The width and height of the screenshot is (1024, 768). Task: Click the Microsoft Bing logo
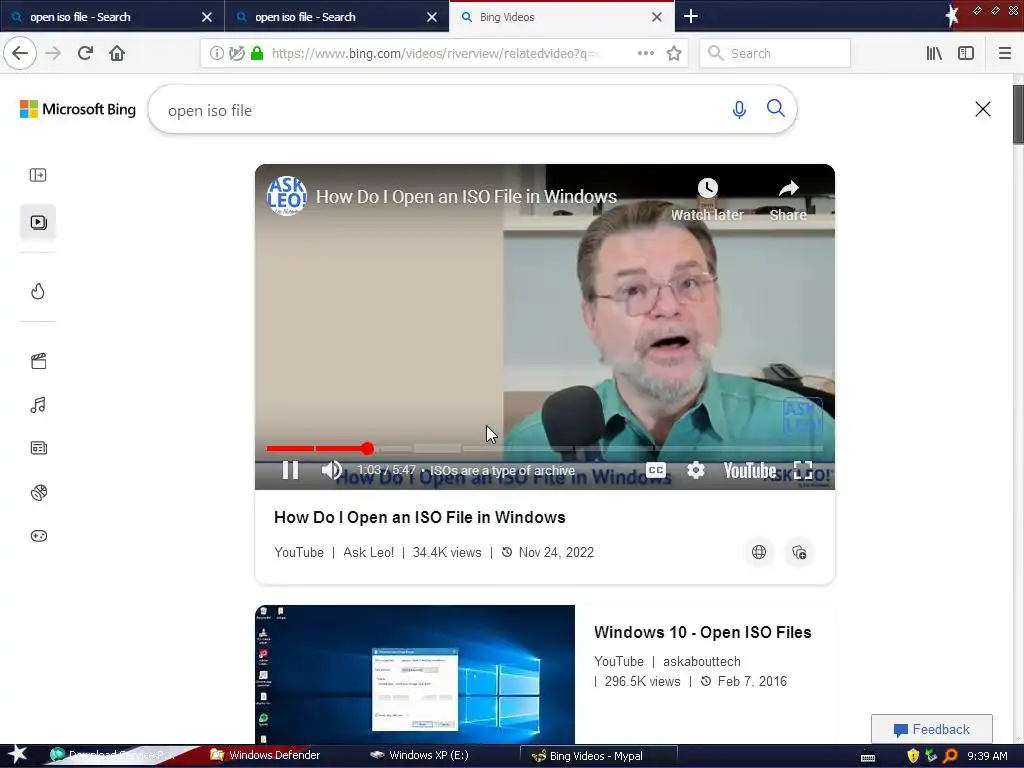tap(78, 109)
